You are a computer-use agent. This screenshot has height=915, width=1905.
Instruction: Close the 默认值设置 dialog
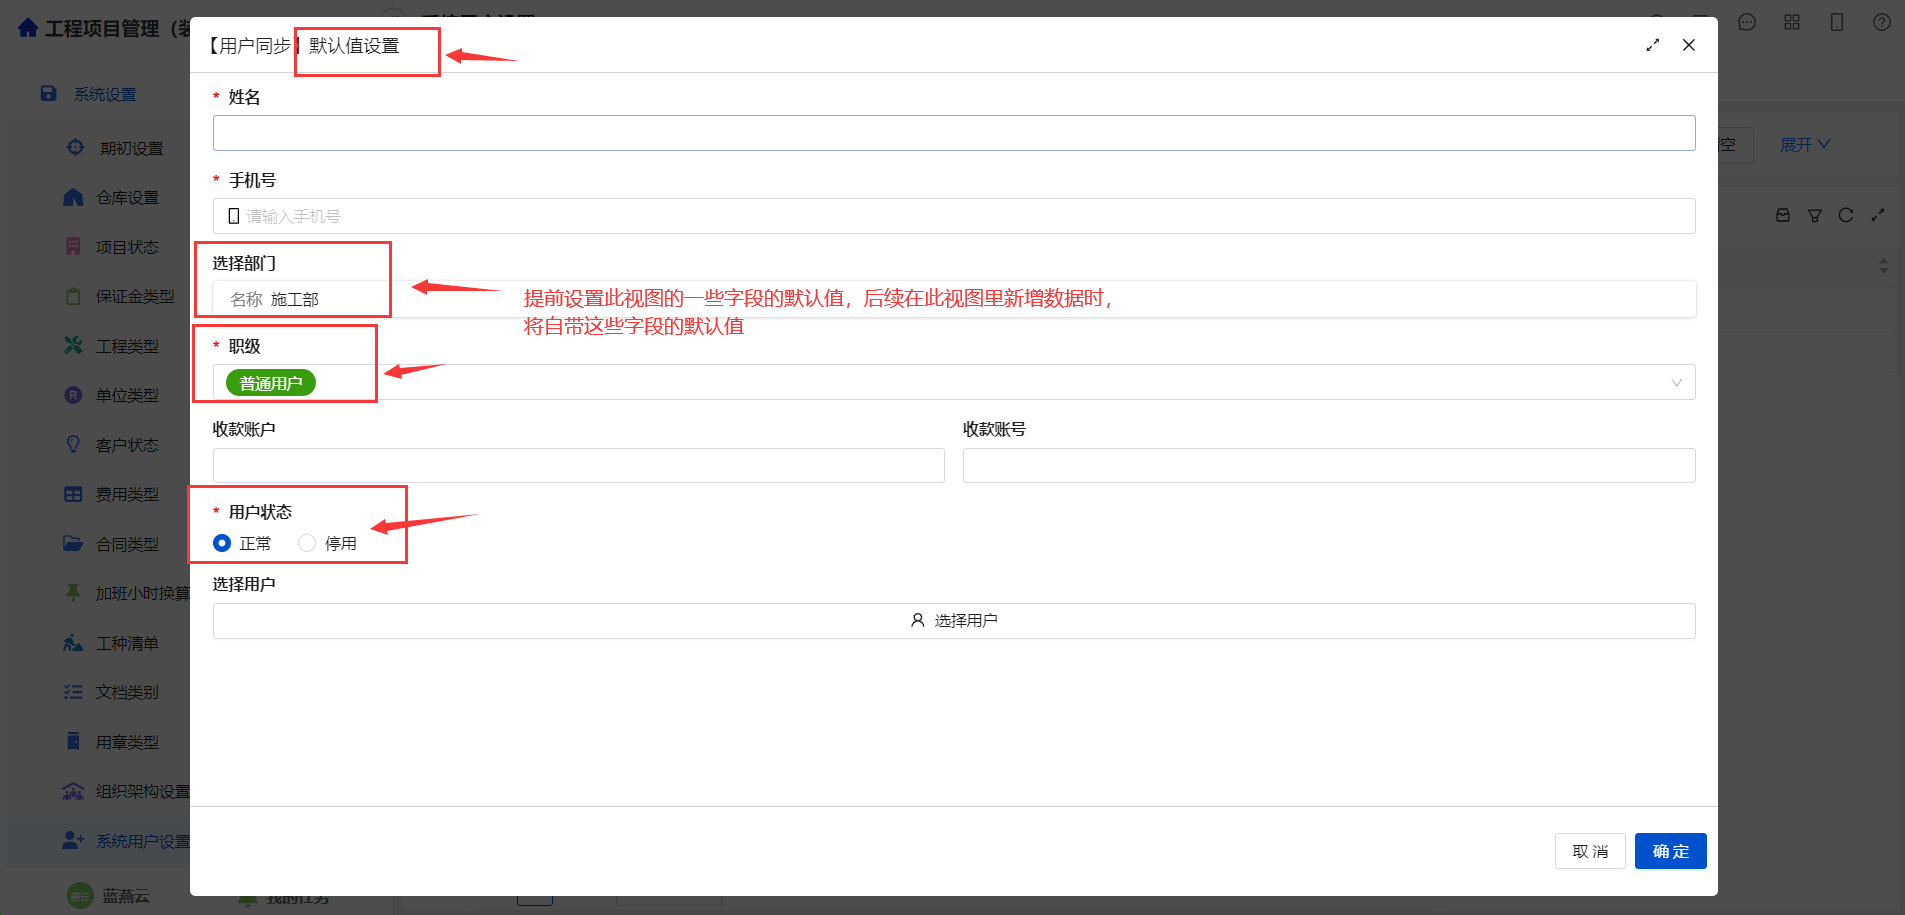[x=1689, y=45]
